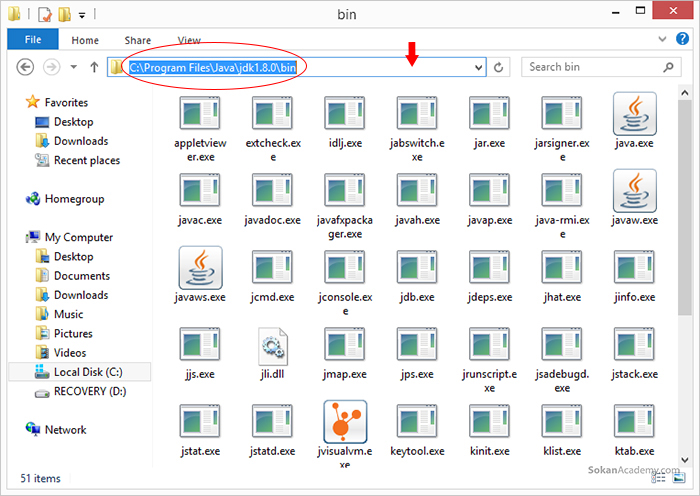Viewport: 700px width, 496px height.
Task: Open the File menu
Action: pyautogui.click(x=33, y=39)
